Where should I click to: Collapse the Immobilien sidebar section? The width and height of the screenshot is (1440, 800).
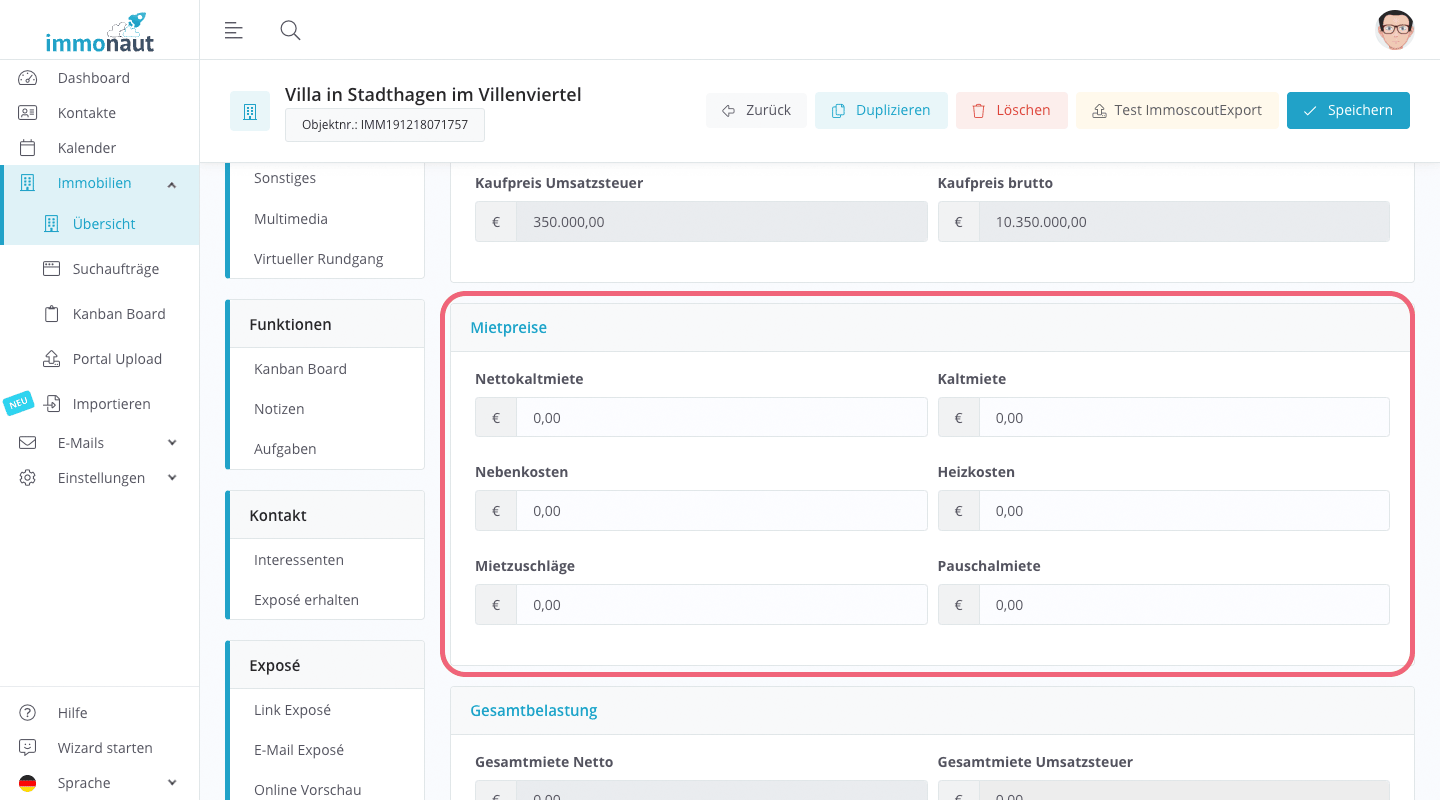click(x=172, y=184)
